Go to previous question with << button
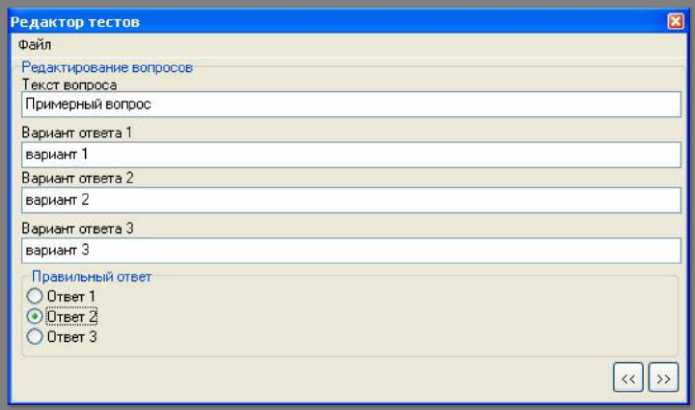 click(x=628, y=378)
